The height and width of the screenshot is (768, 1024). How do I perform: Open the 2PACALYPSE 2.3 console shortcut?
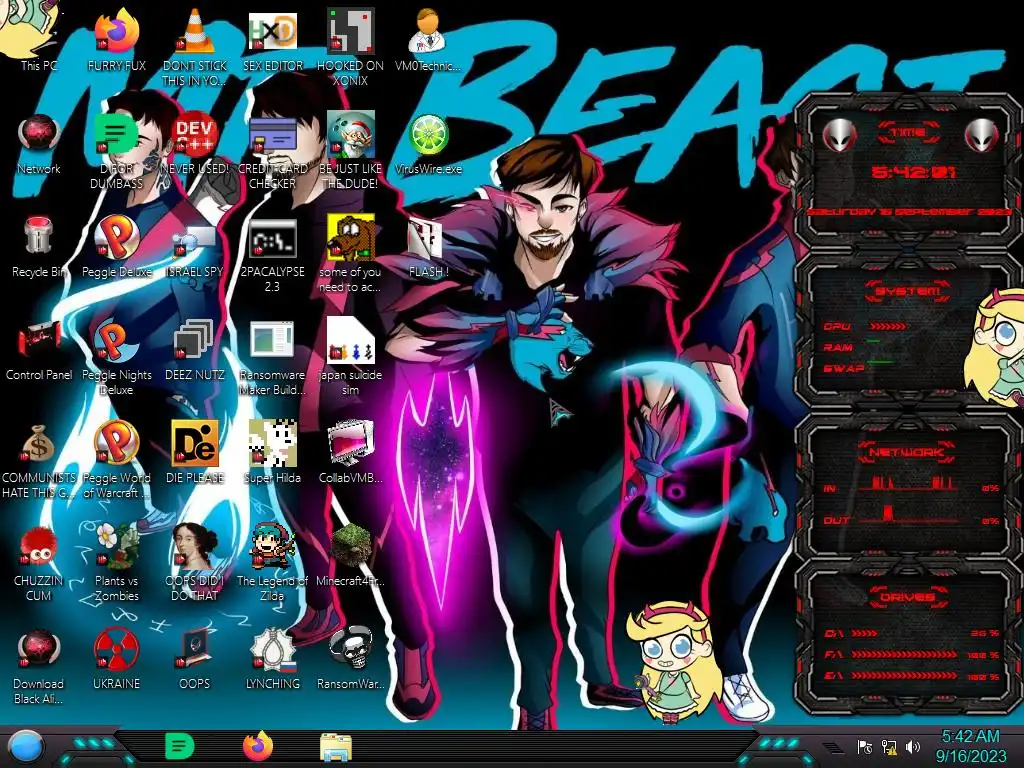tap(272, 255)
